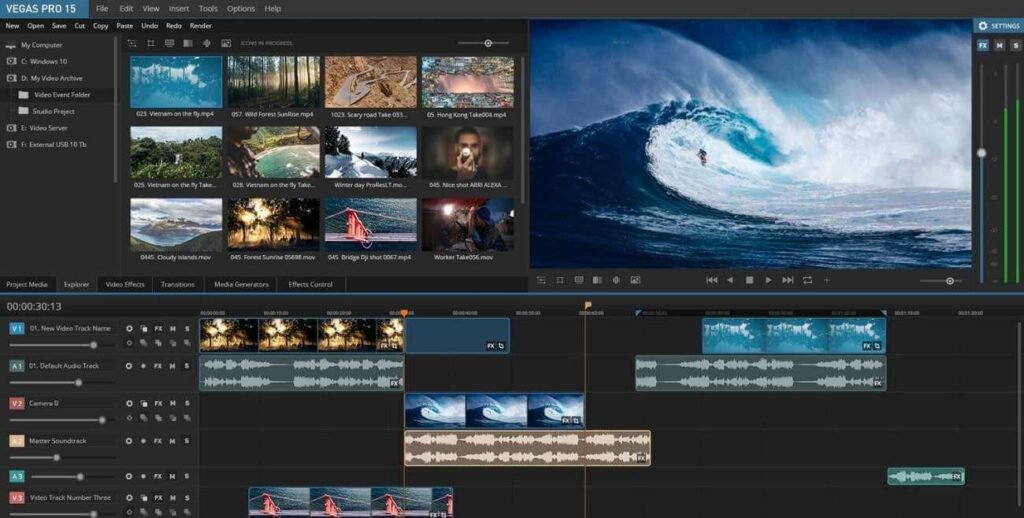Open the Tools menu
Image resolution: width=1024 pixels, height=518 pixels.
[x=208, y=8]
